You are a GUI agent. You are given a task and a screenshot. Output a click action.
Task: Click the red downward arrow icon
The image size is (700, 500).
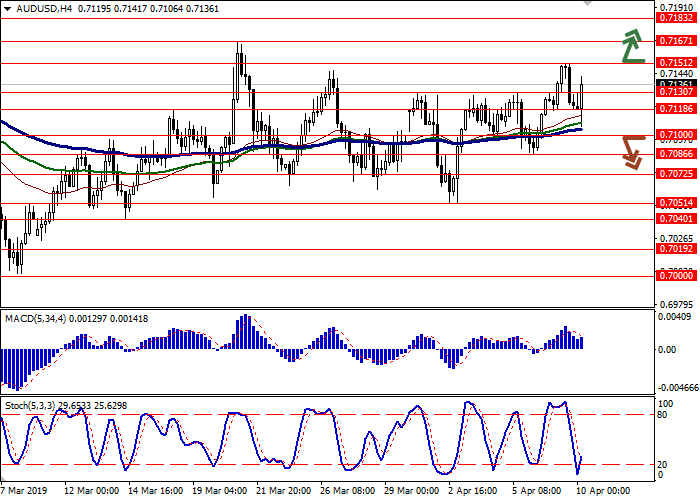(631, 152)
